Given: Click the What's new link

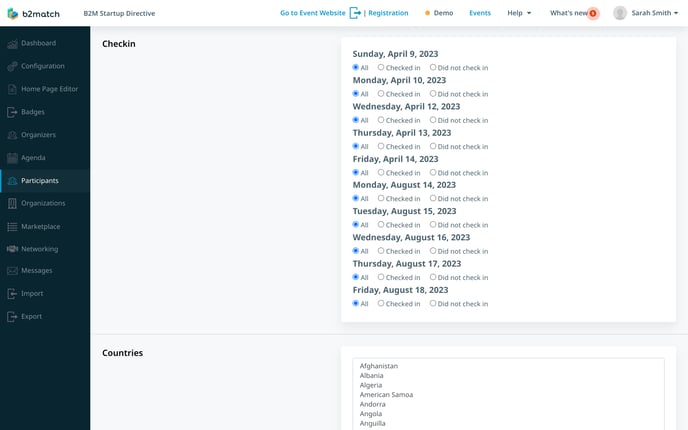Looking at the screenshot, I should [569, 13].
